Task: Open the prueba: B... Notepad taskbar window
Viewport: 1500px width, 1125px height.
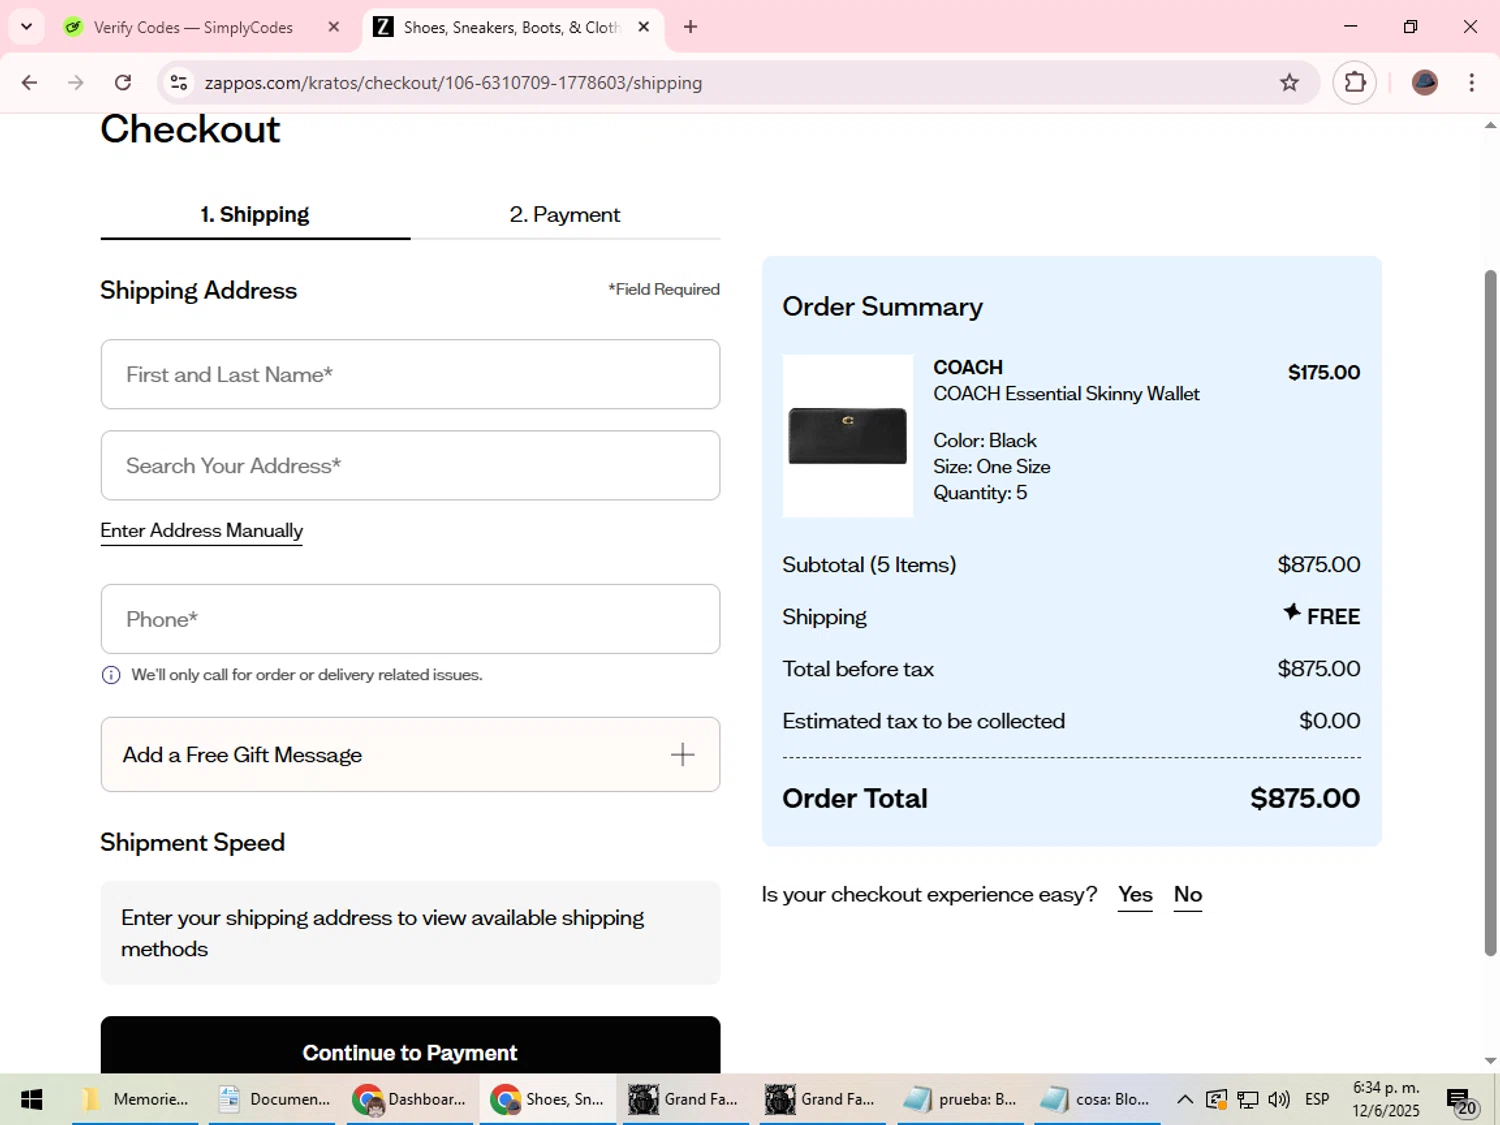Action: pyautogui.click(x=960, y=1100)
